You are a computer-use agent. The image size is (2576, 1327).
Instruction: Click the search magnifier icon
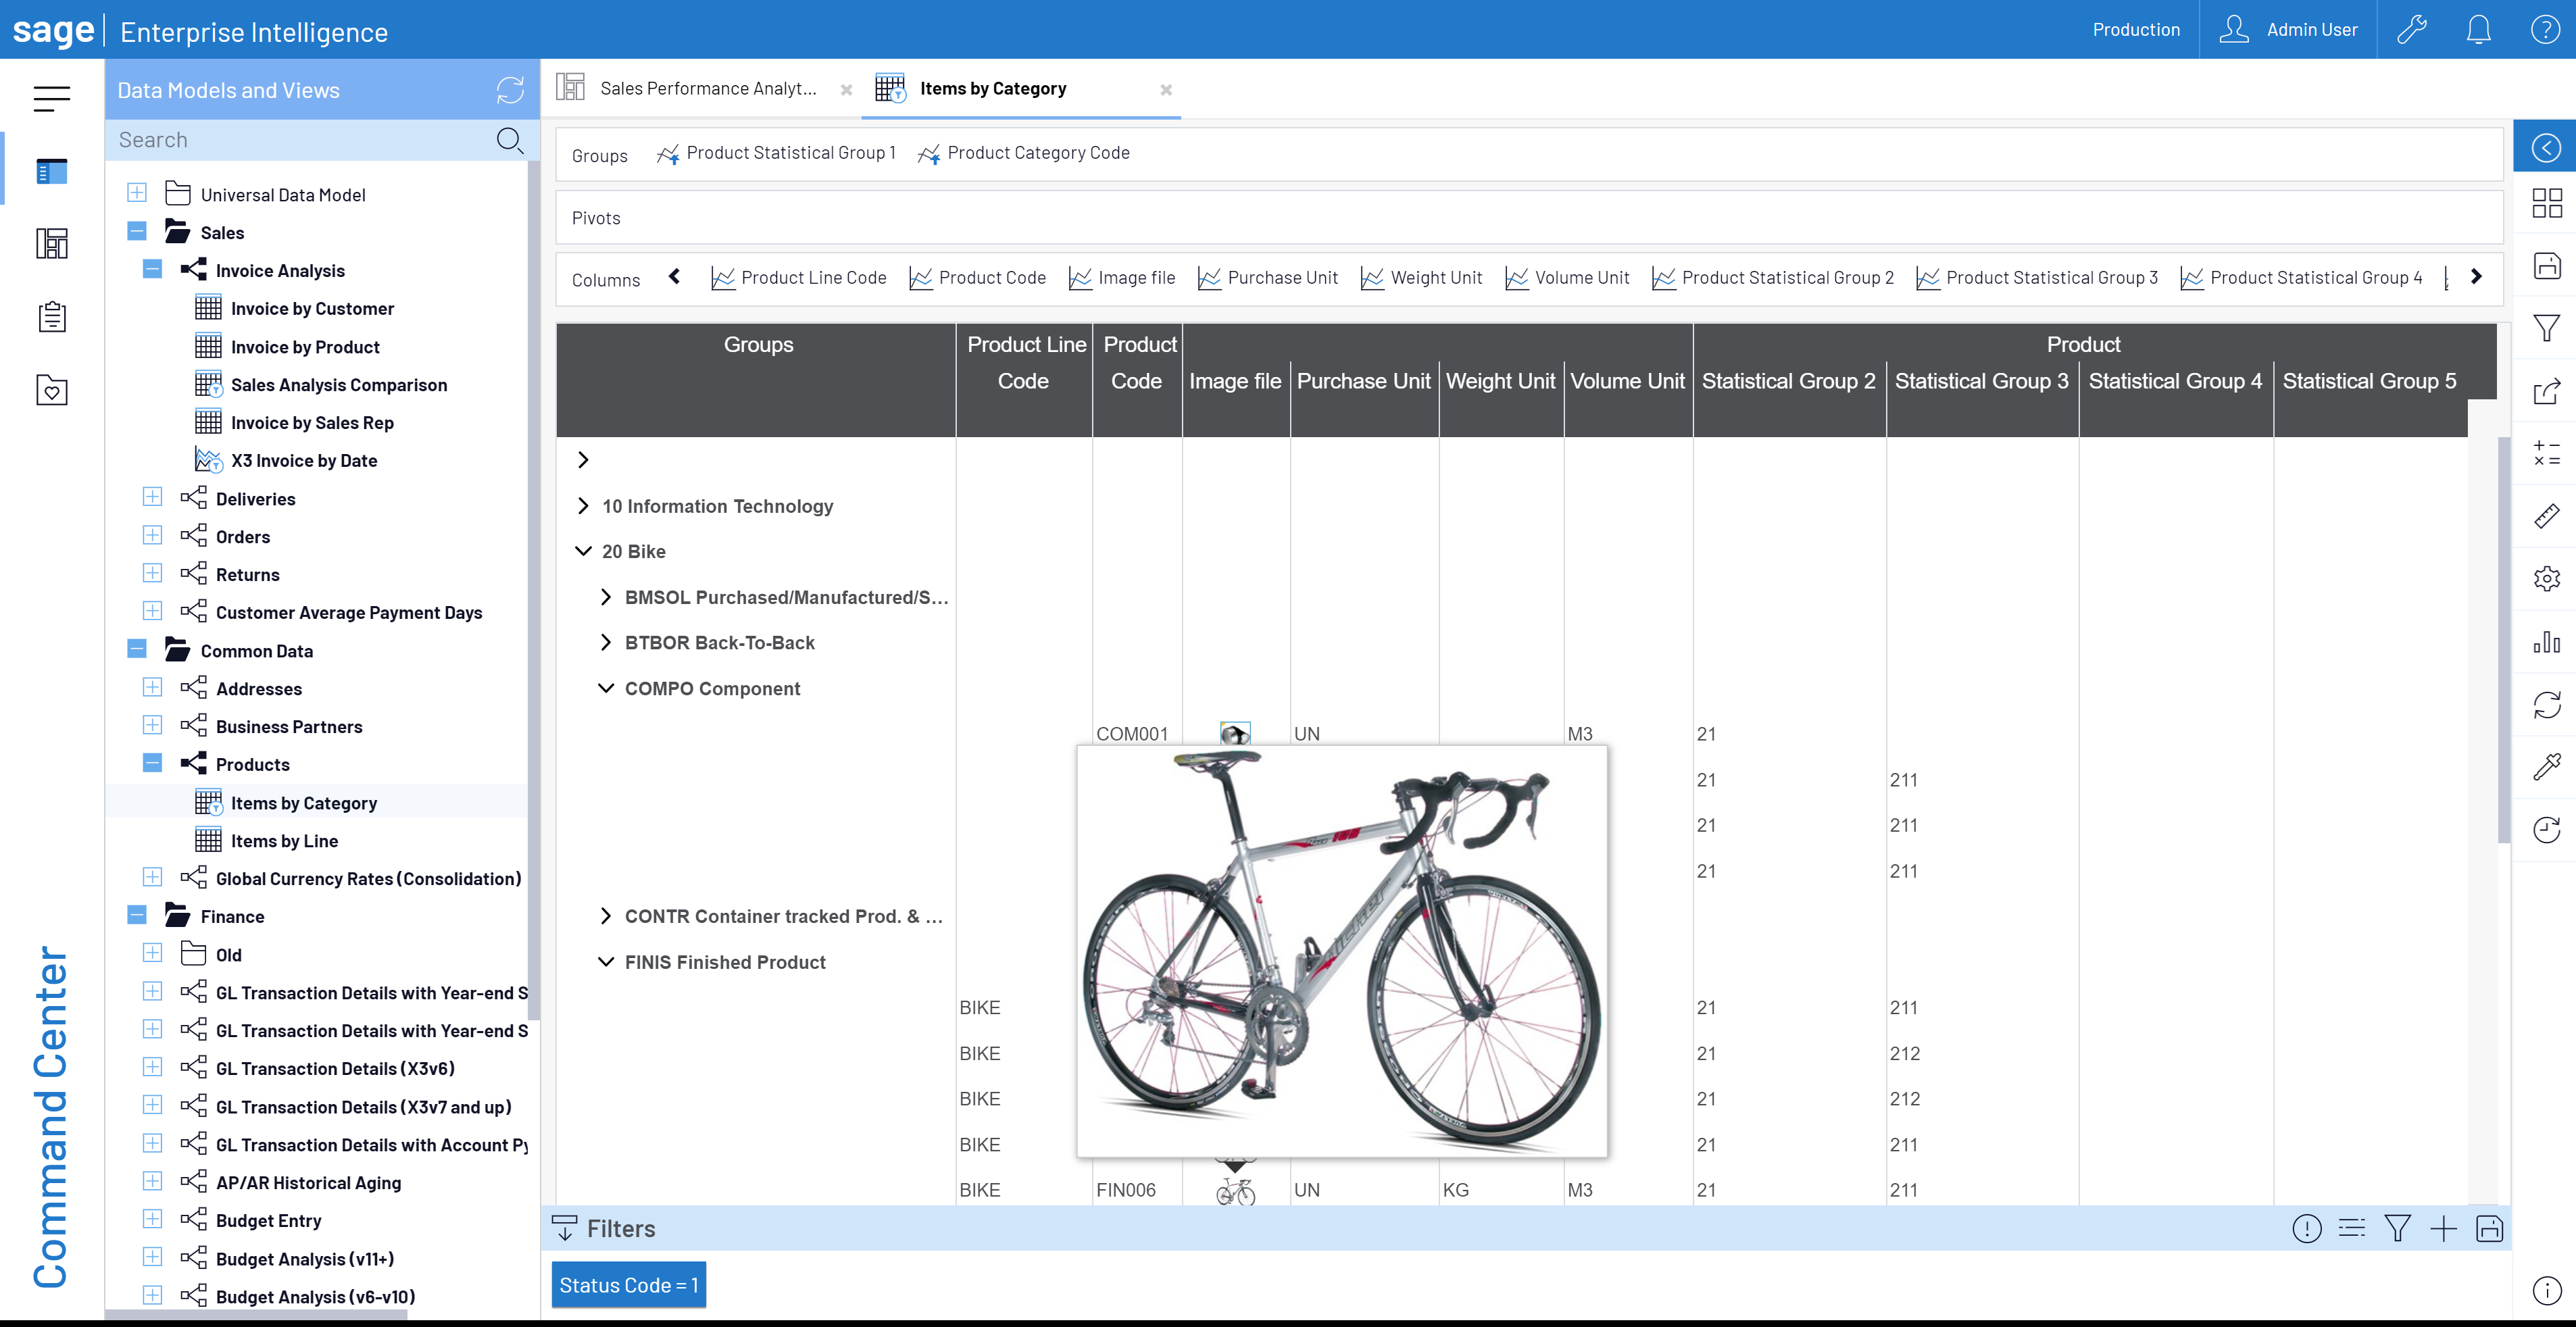point(509,140)
